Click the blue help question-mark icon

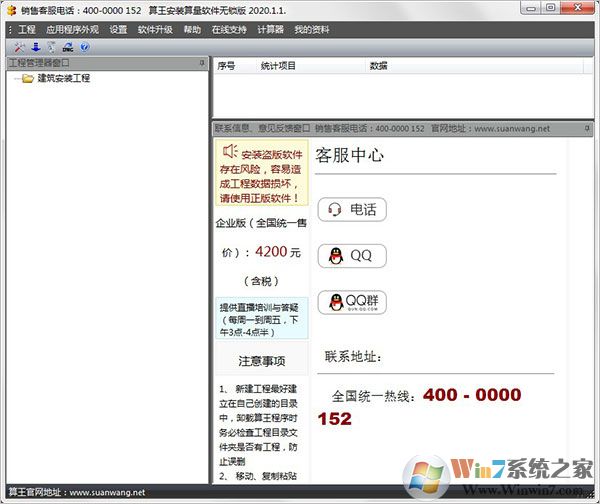click(84, 47)
